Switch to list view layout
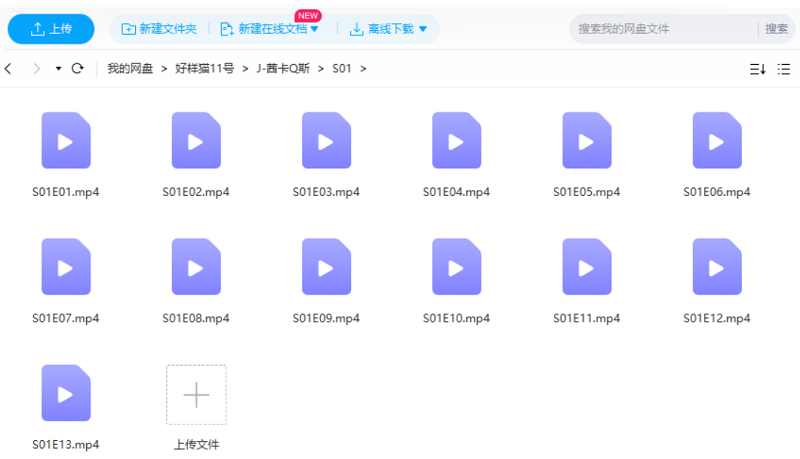This screenshot has height=459, width=800. tap(785, 69)
